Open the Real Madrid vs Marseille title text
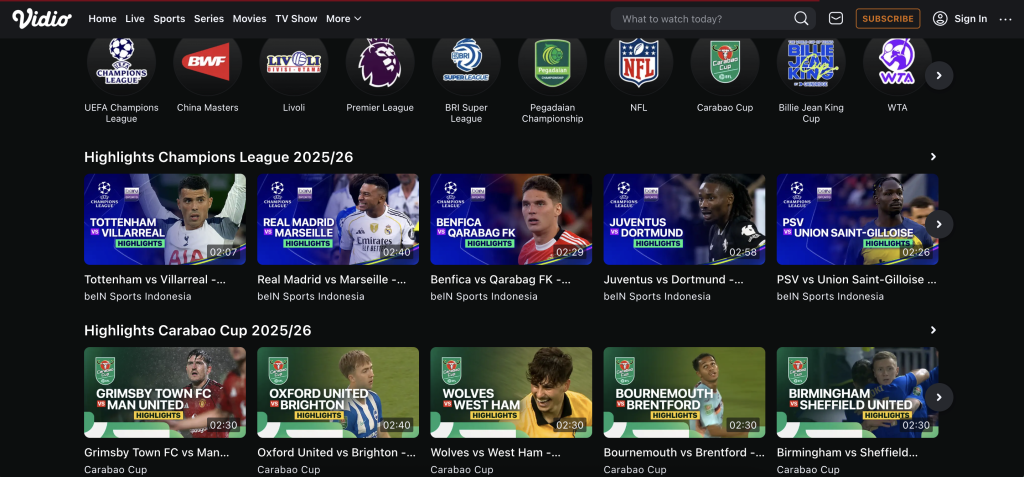This screenshot has width=1024, height=477. (332, 280)
